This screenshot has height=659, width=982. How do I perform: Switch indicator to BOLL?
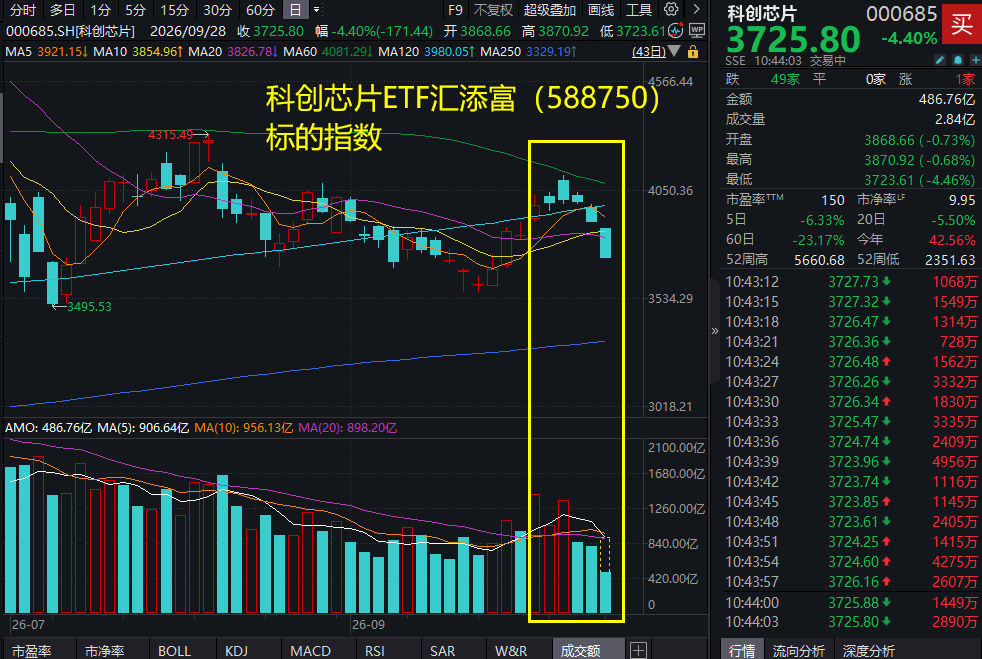[x=174, y=650]
